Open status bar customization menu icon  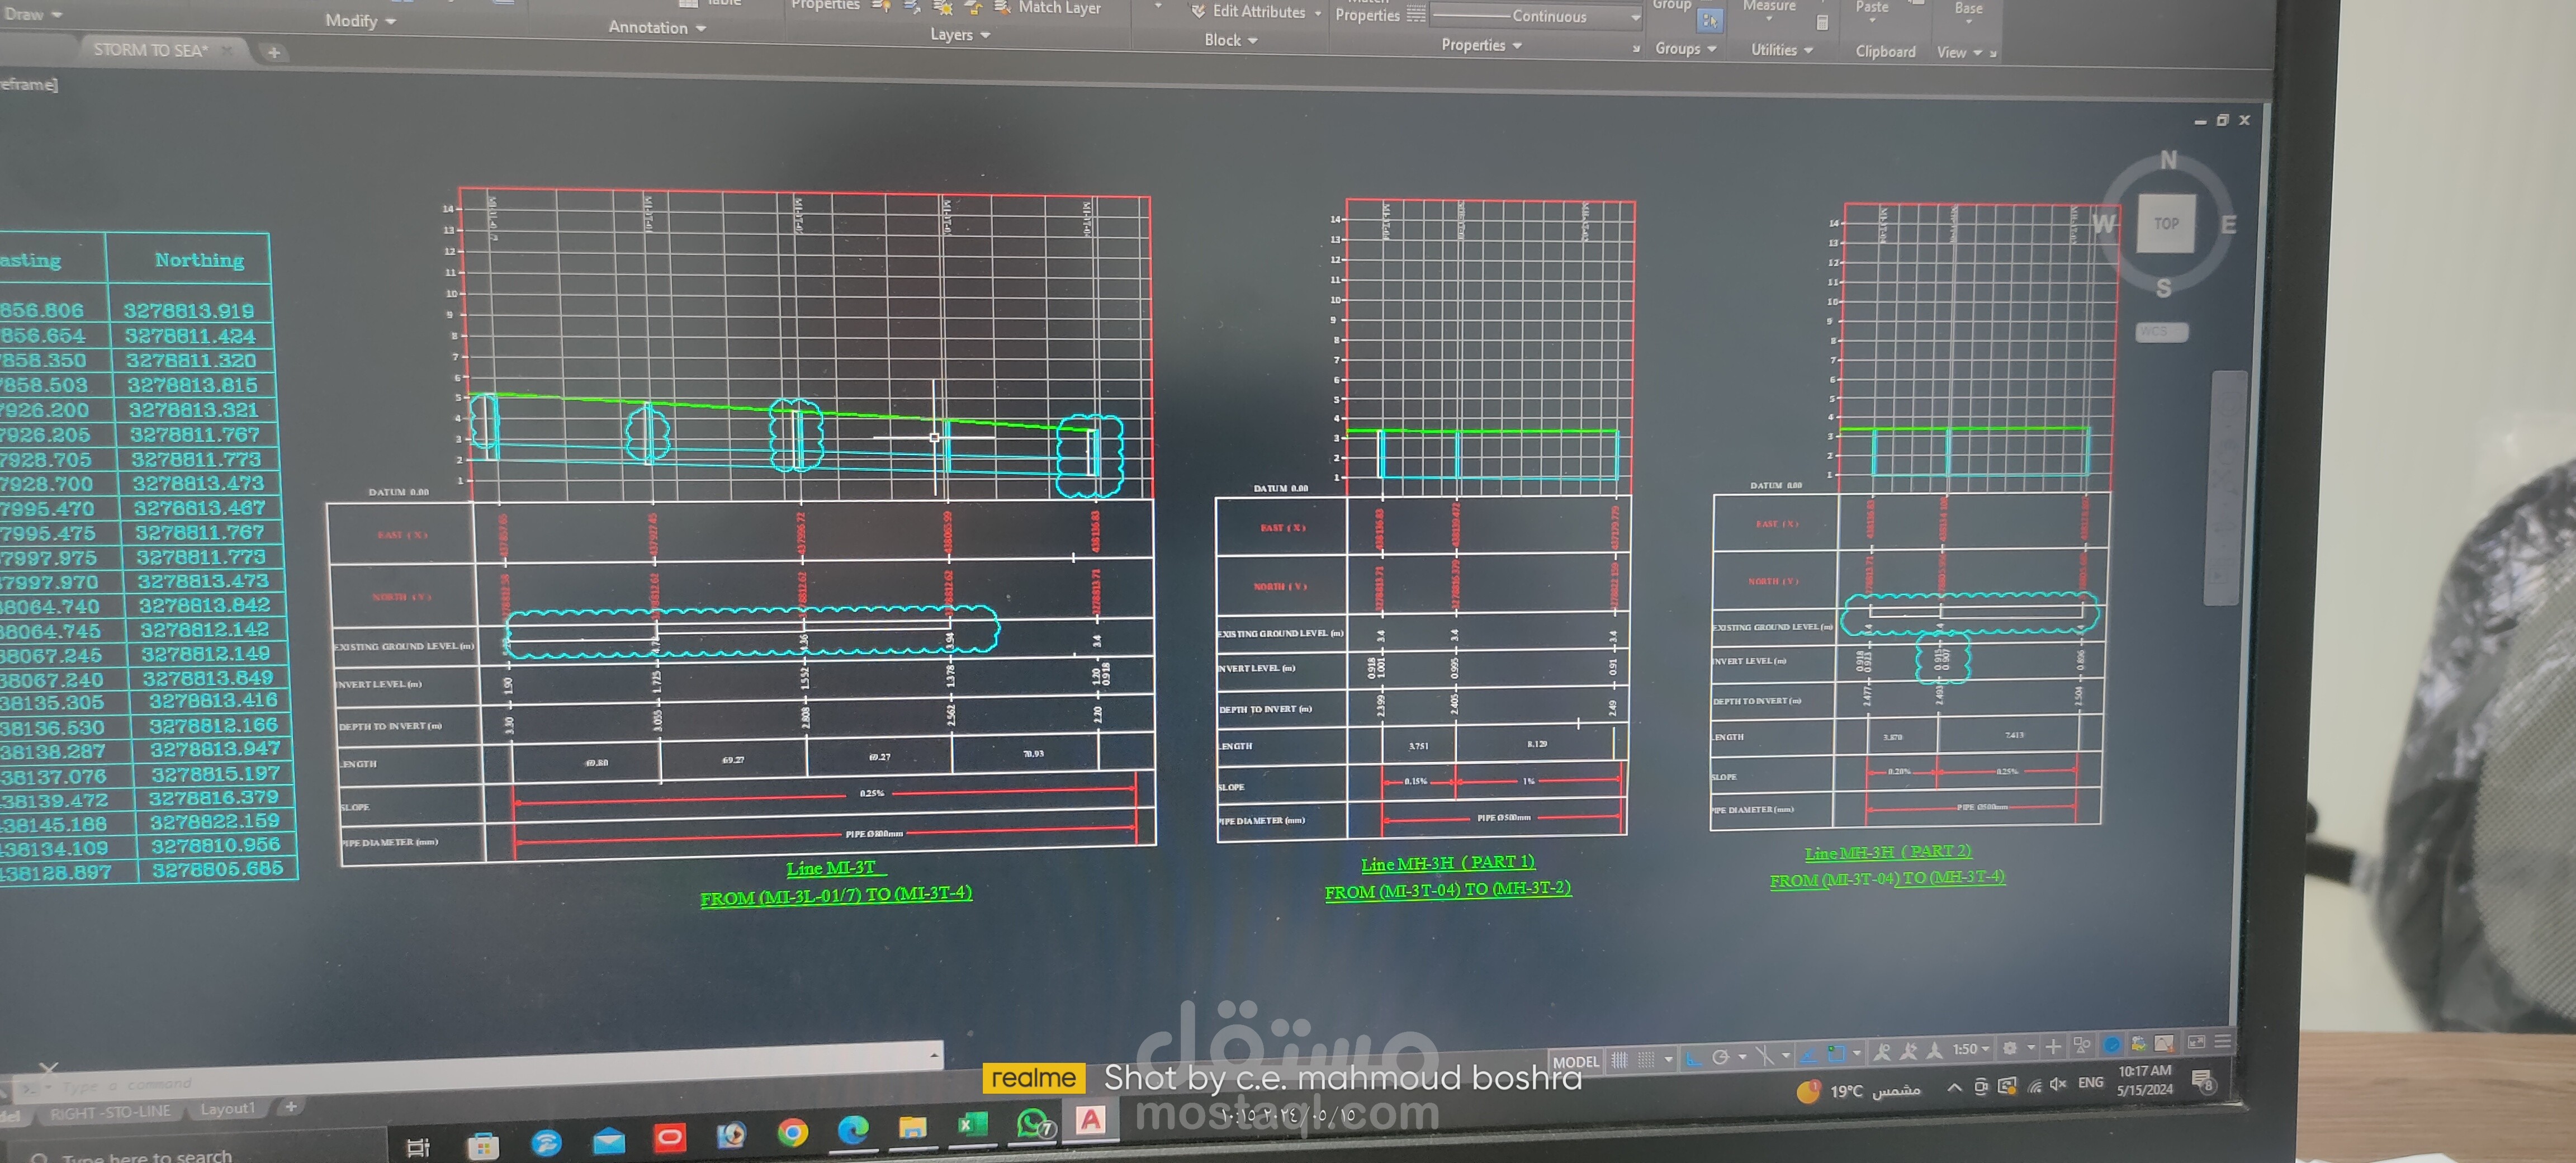pyautogui.click(x=2223, y=1041)
